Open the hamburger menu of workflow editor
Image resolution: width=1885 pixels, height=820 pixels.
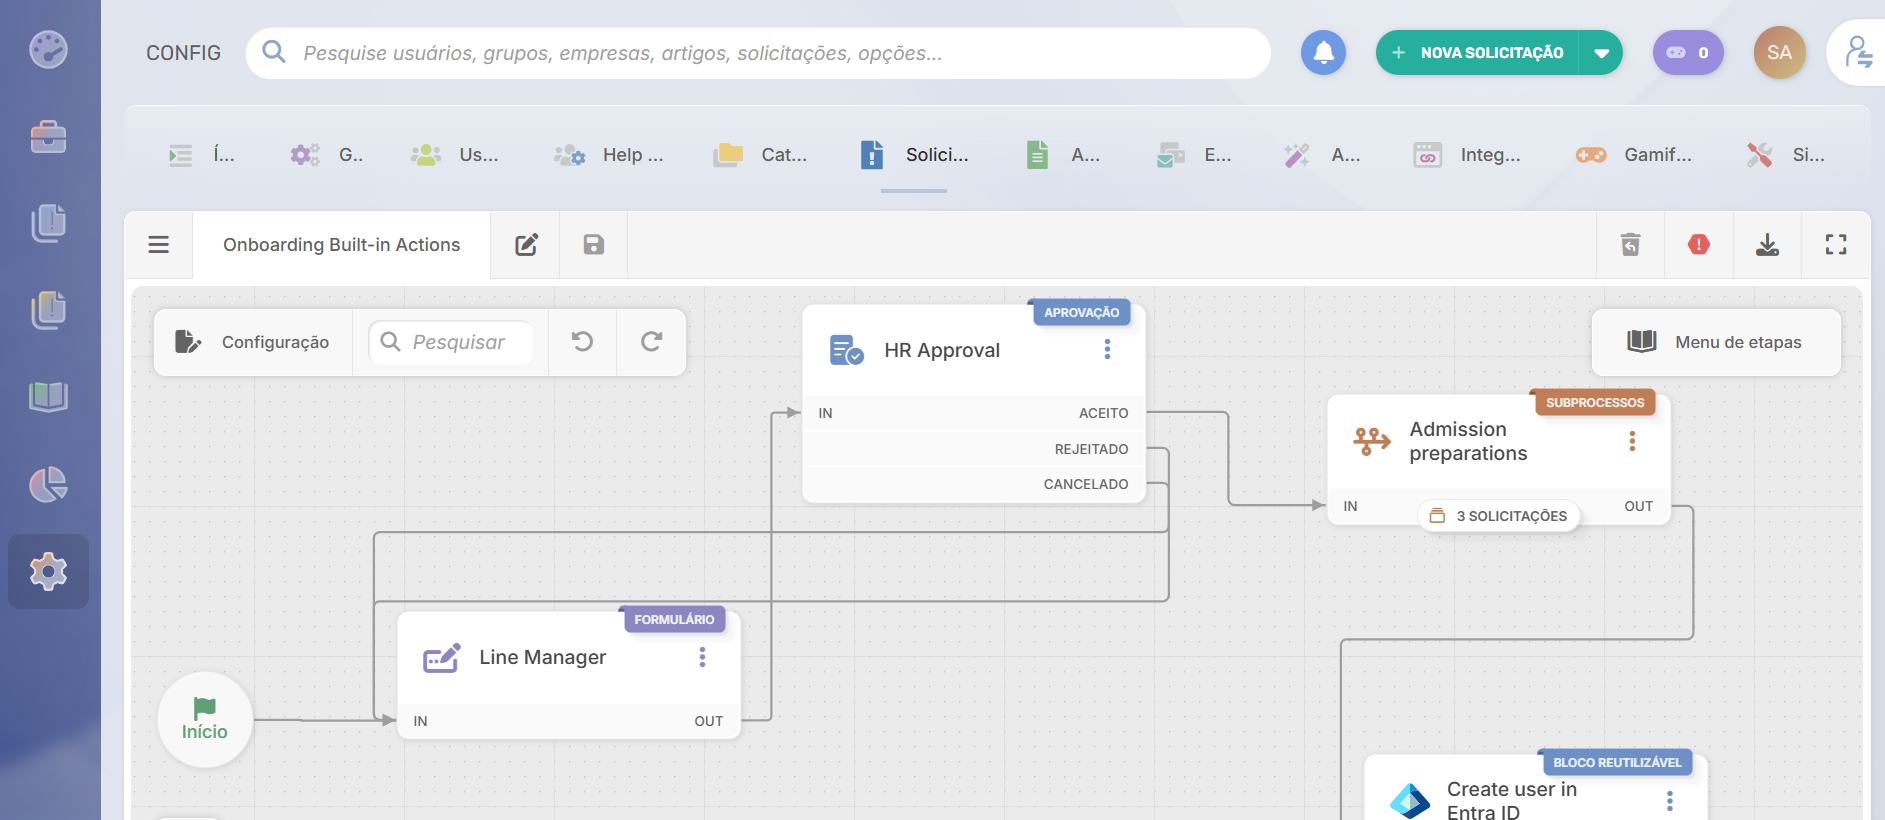point(158,244)
